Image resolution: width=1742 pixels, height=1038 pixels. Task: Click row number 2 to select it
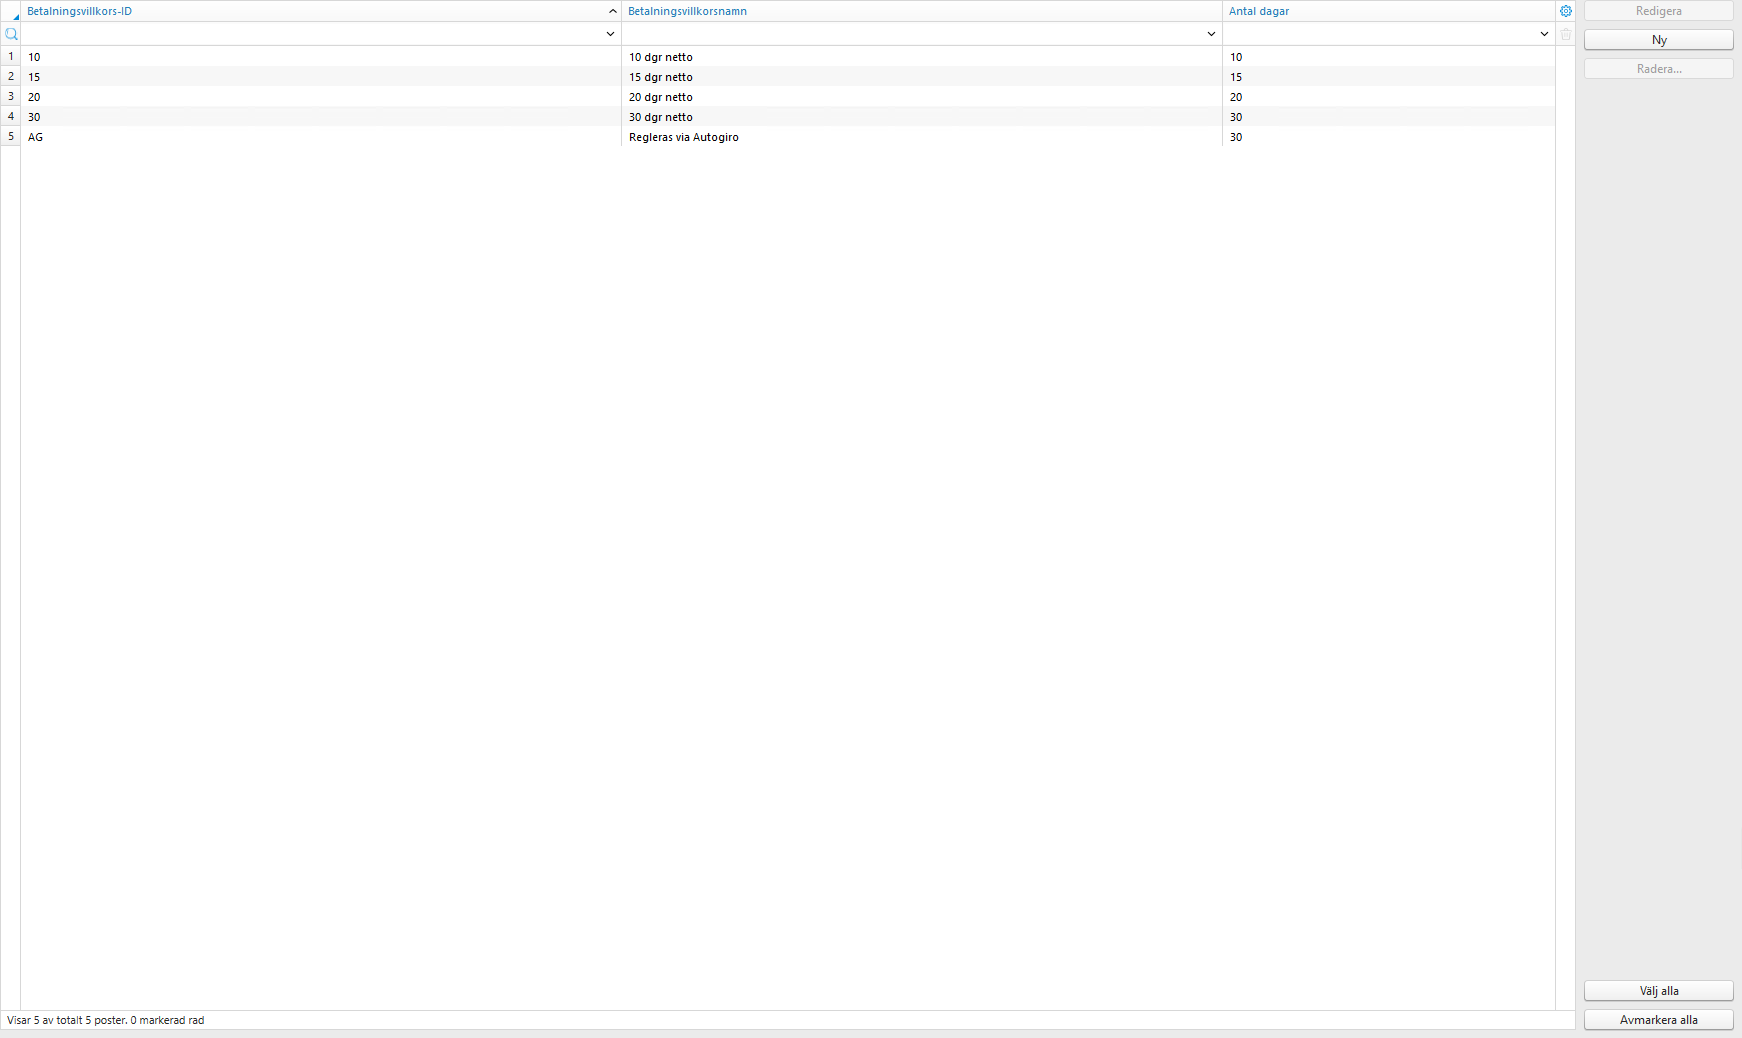[x=10, y=76]
